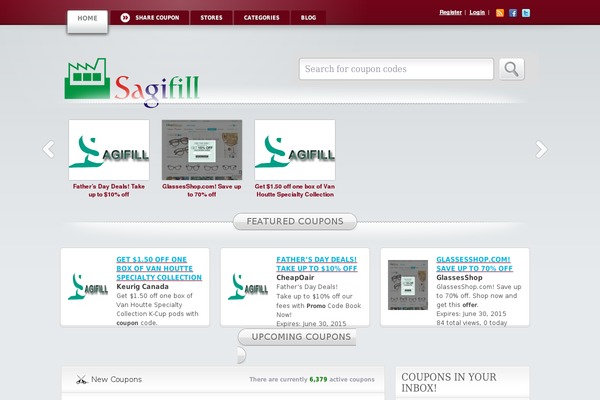
Task: Focus the Search for coupon codes field
Action: click(396, 69)
